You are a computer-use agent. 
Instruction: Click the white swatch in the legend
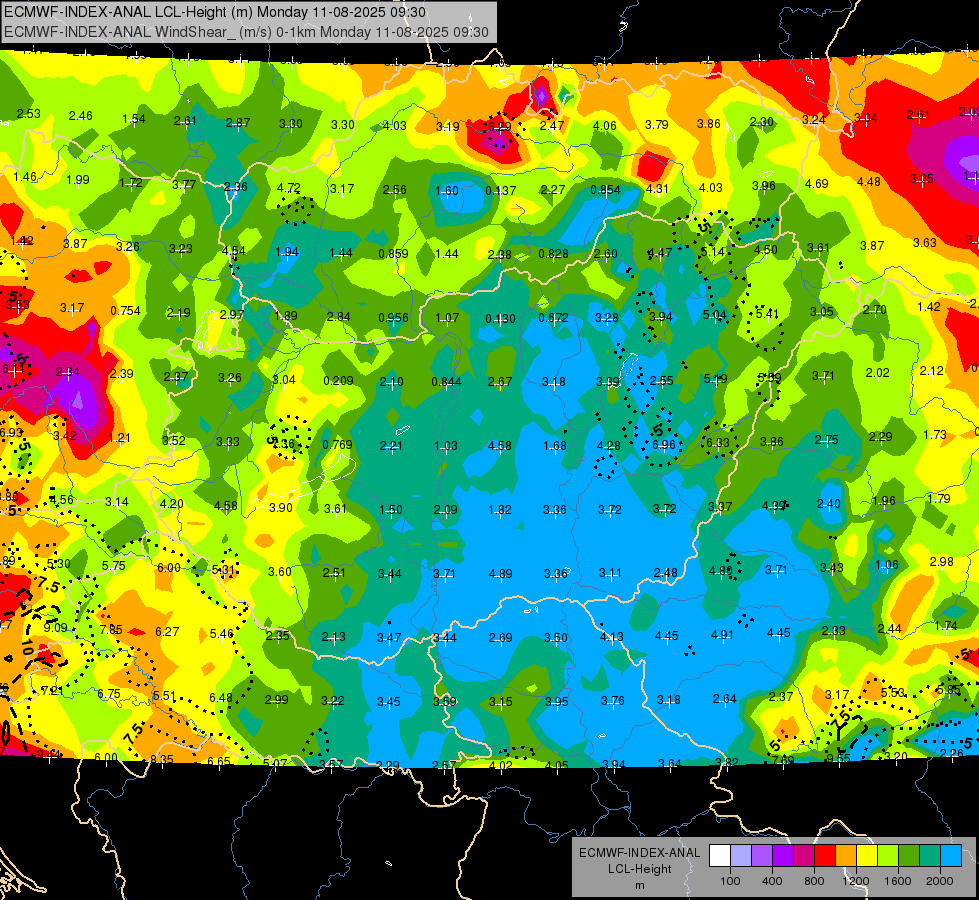point(720,856)
